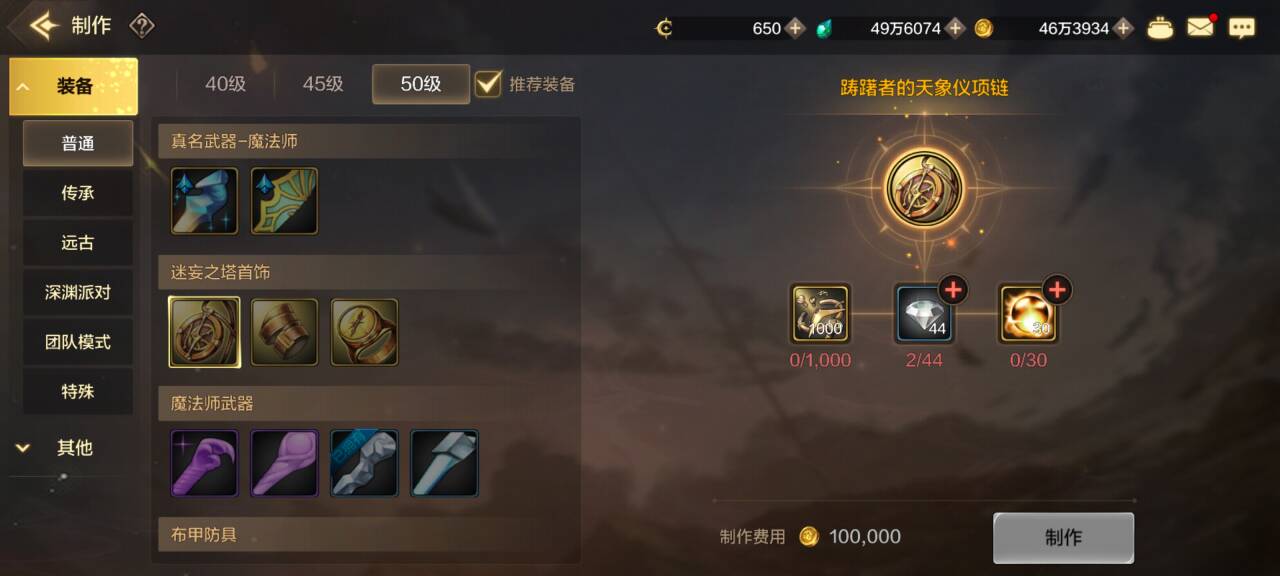
Task: Click the 制作 craft button
Action: point(1063,538)
